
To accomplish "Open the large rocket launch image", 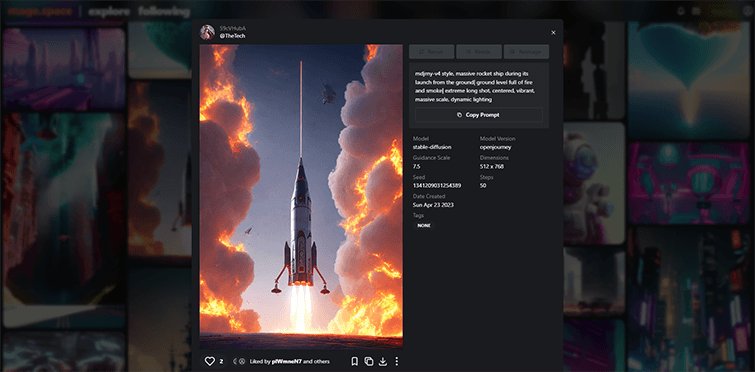I will (x=301, y=197).
